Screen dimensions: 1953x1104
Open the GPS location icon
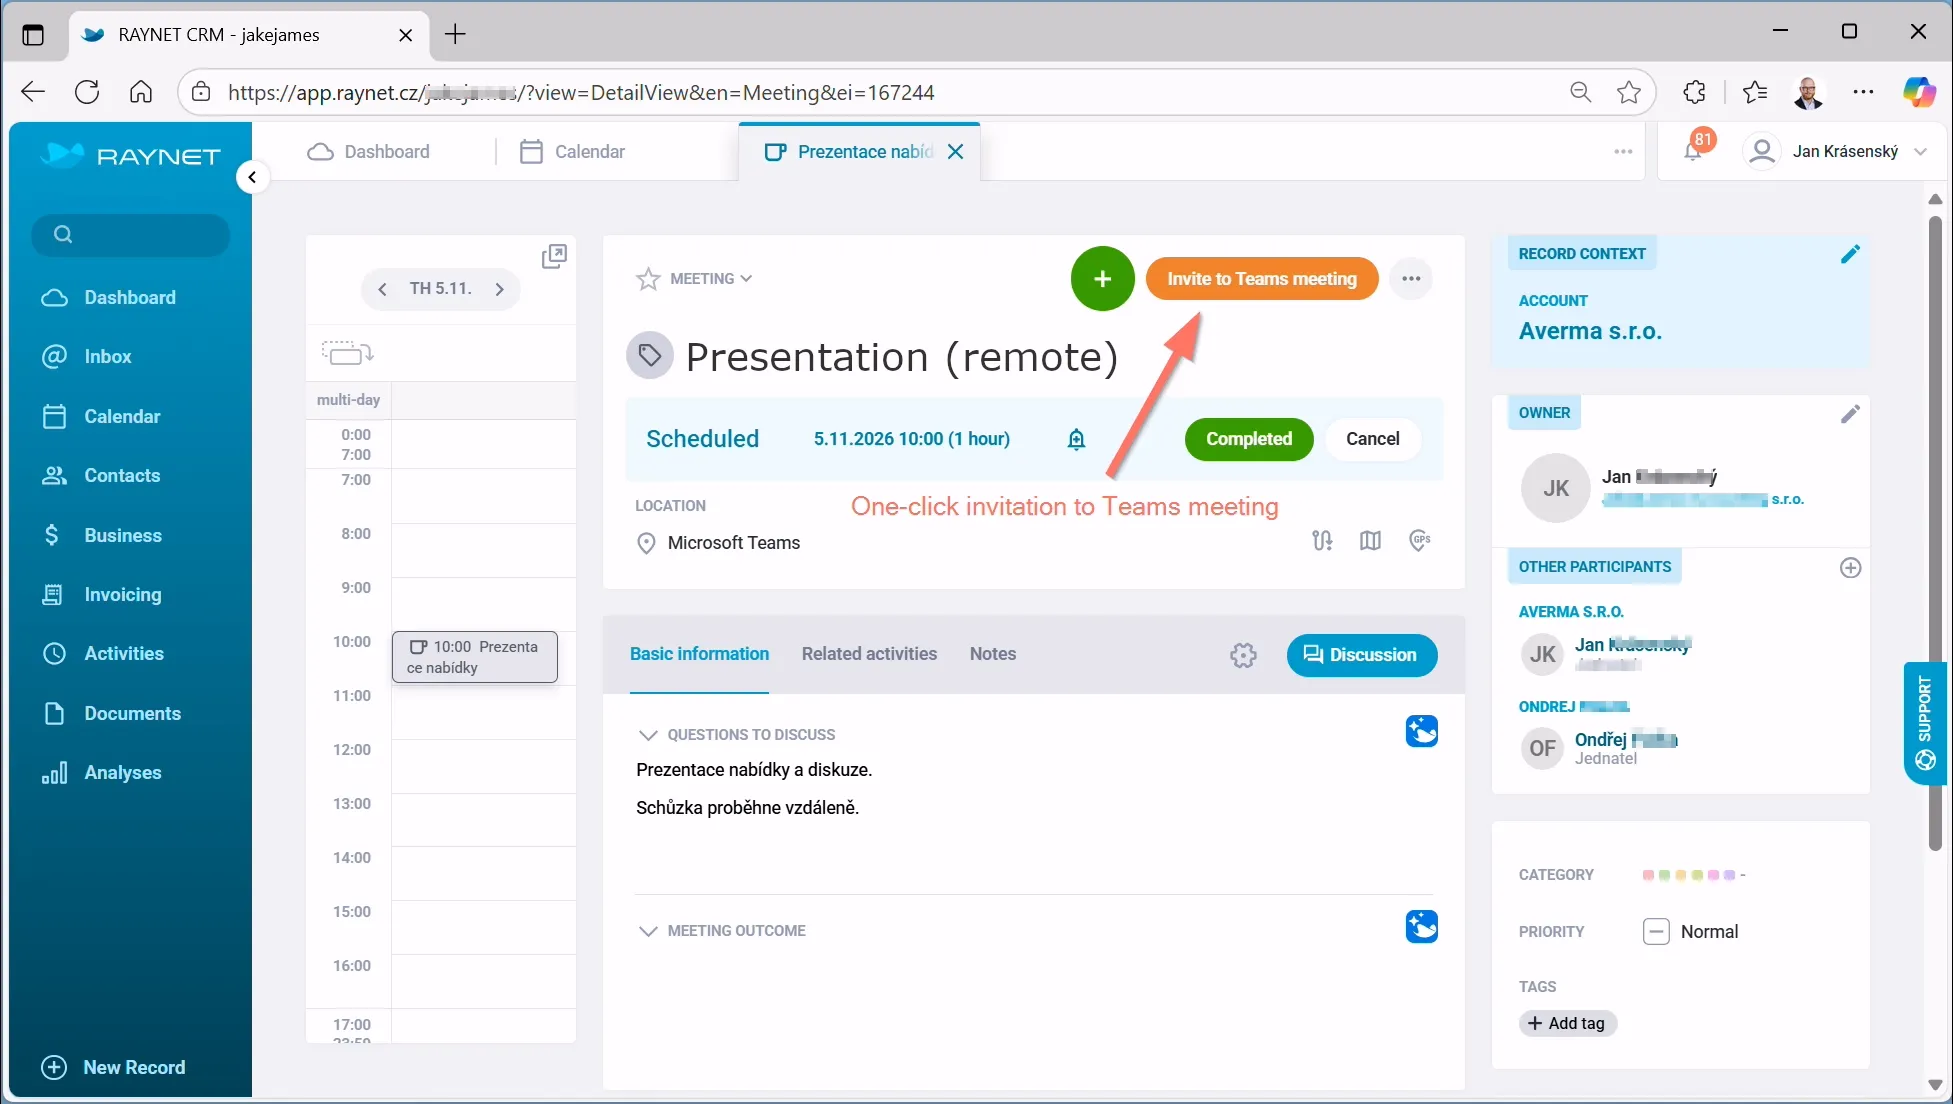click(x=1420, y=541)
